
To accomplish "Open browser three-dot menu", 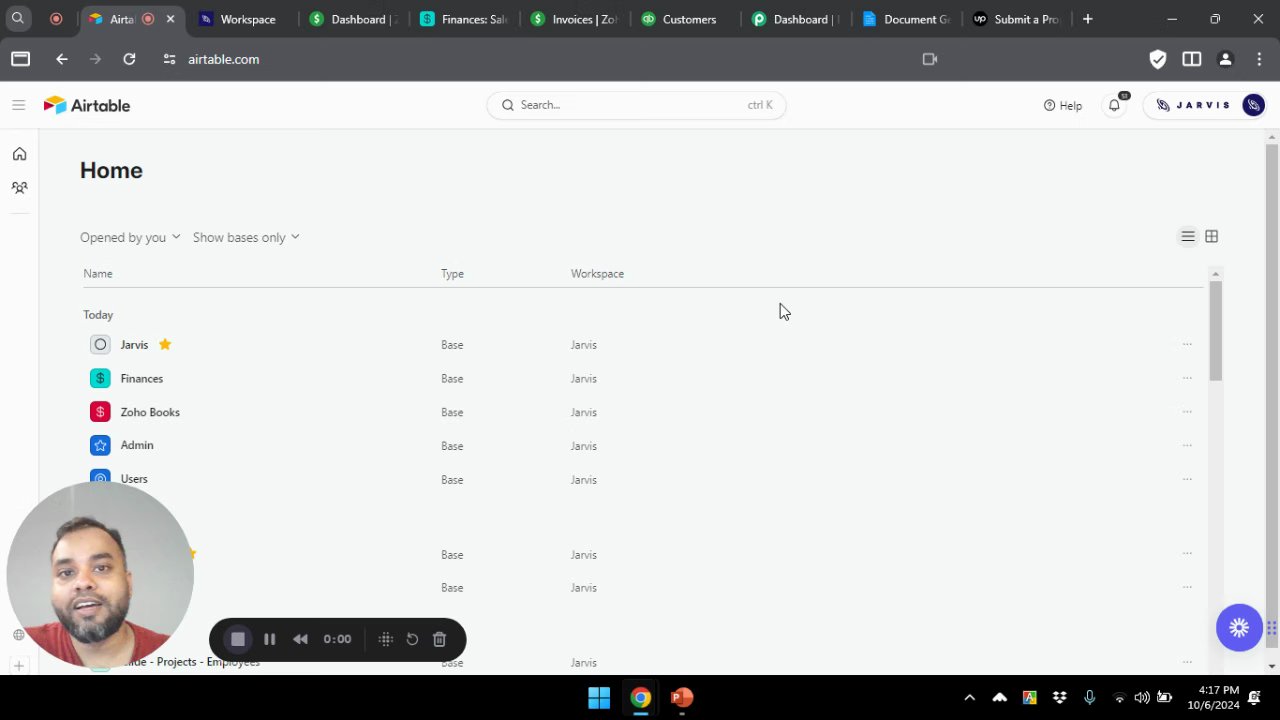I will 1259,59.
